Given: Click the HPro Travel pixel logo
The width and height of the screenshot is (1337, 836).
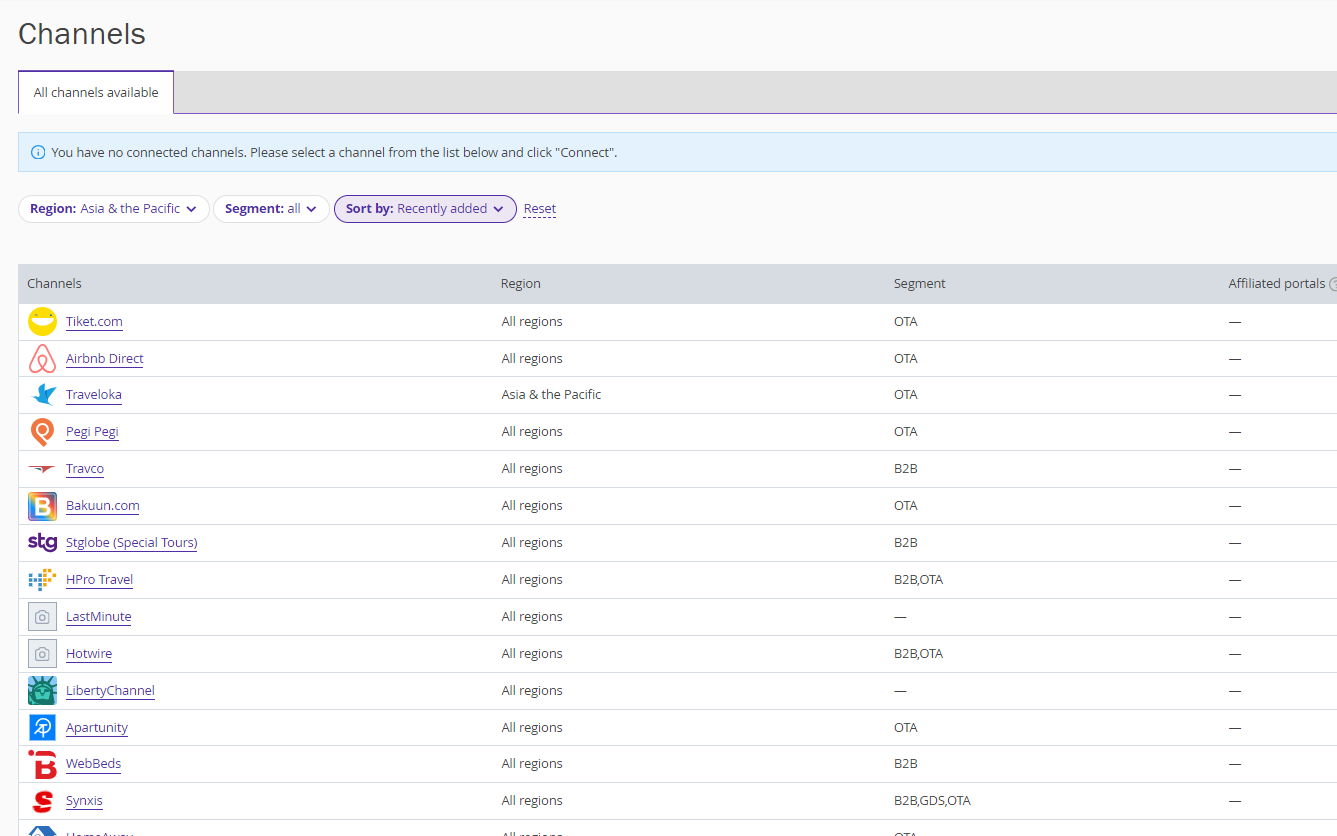Looking at the screenshot, I should (x=42, y=580).
